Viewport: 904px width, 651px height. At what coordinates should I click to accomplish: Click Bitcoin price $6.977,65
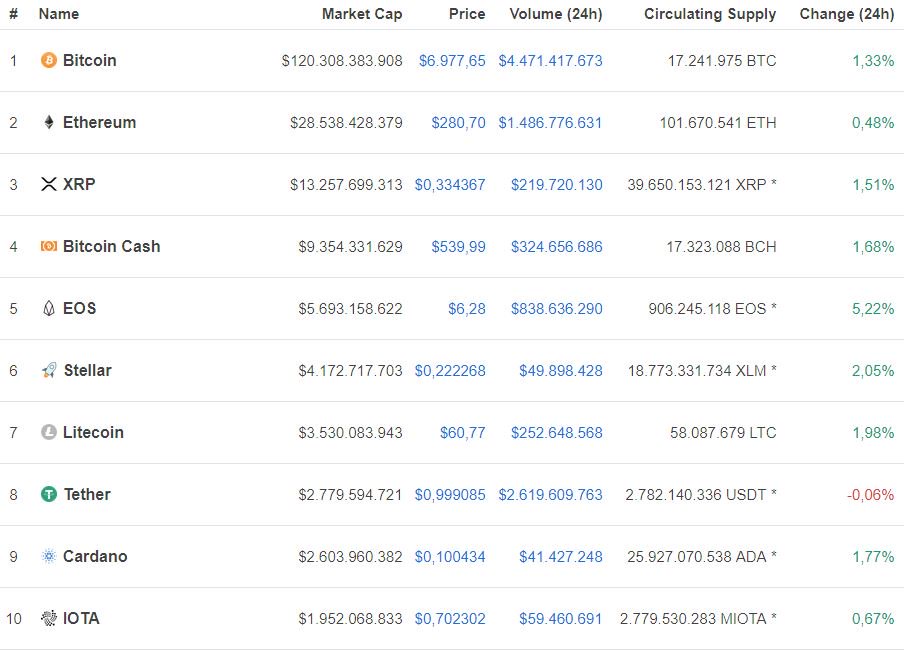pos(452,61)
